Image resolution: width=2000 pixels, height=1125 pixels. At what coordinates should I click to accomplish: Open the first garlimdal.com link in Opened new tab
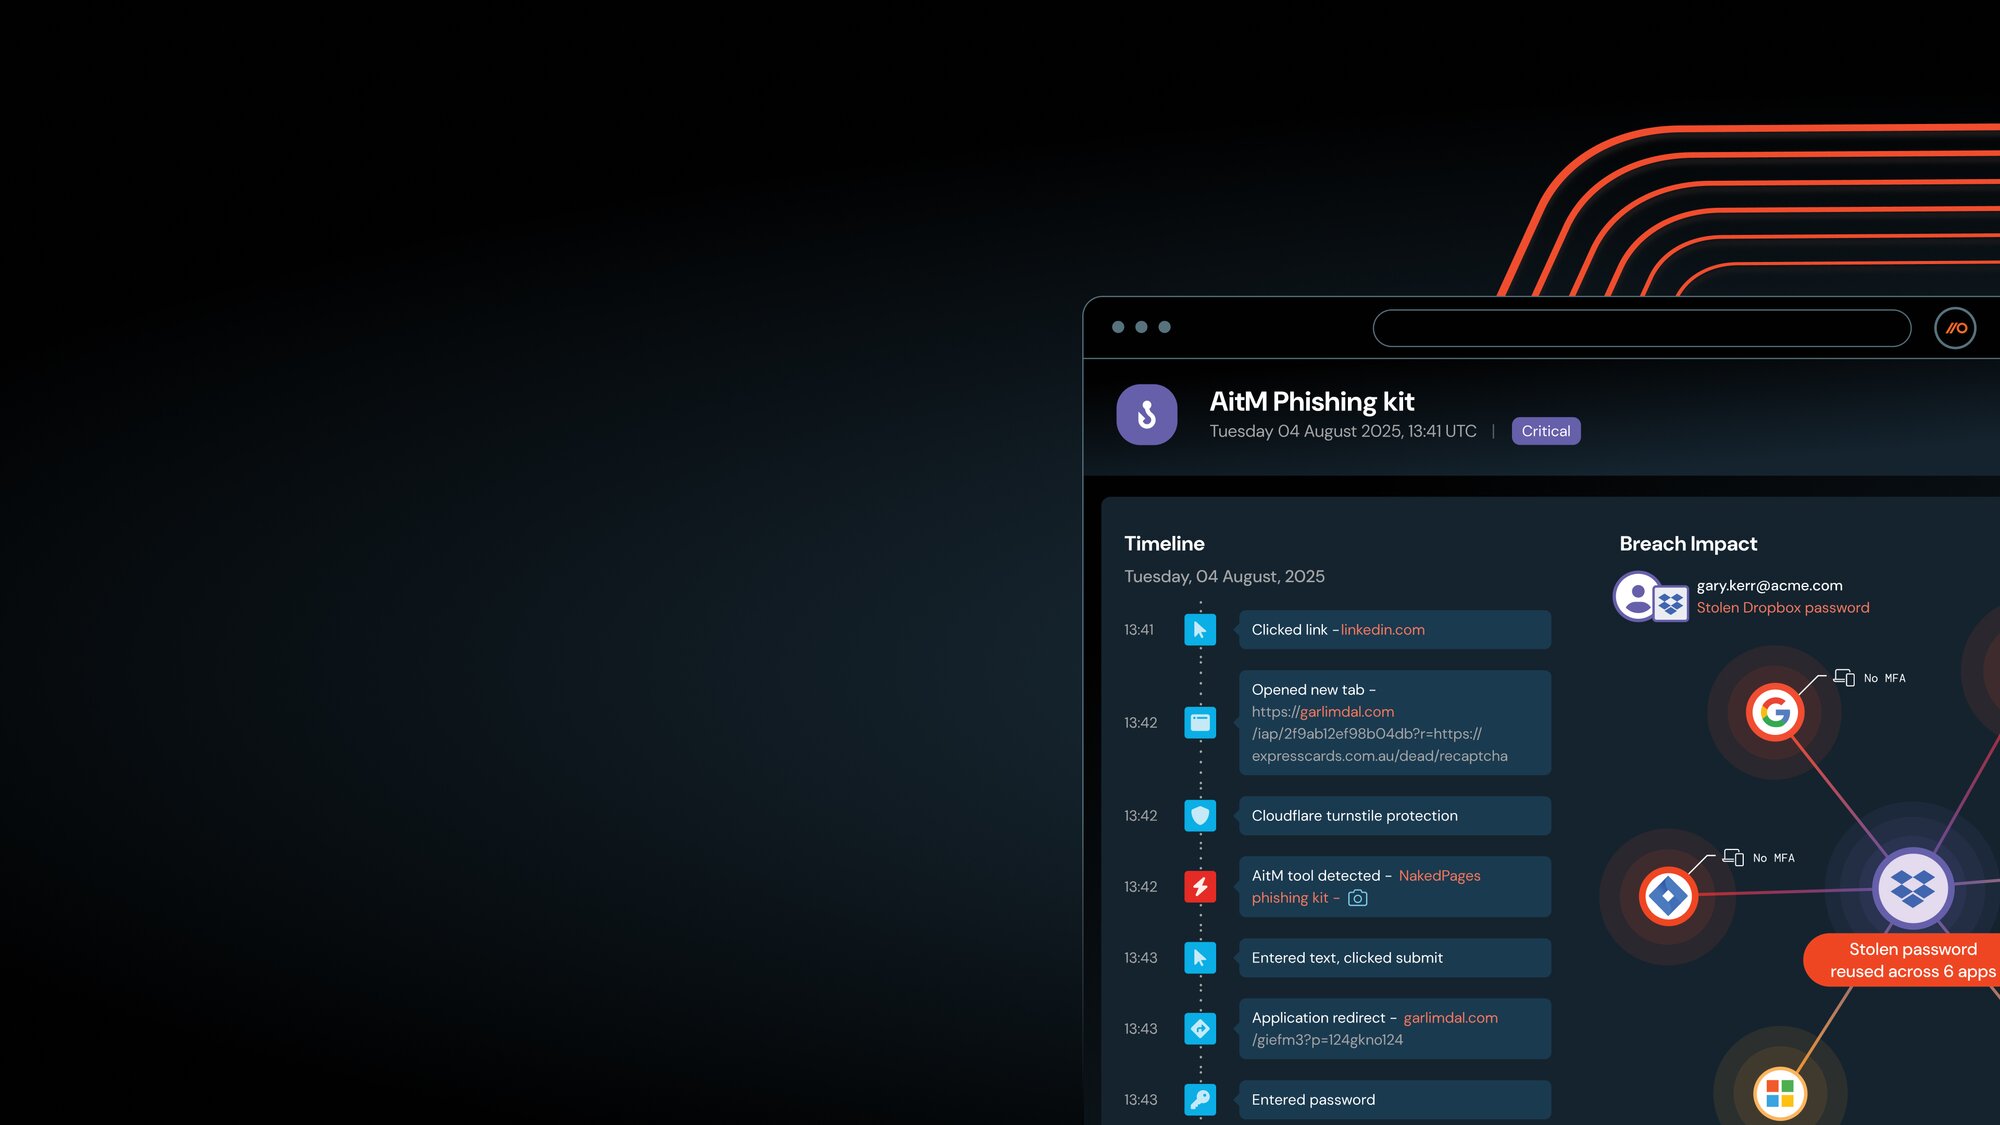(x=1346, y=712)
